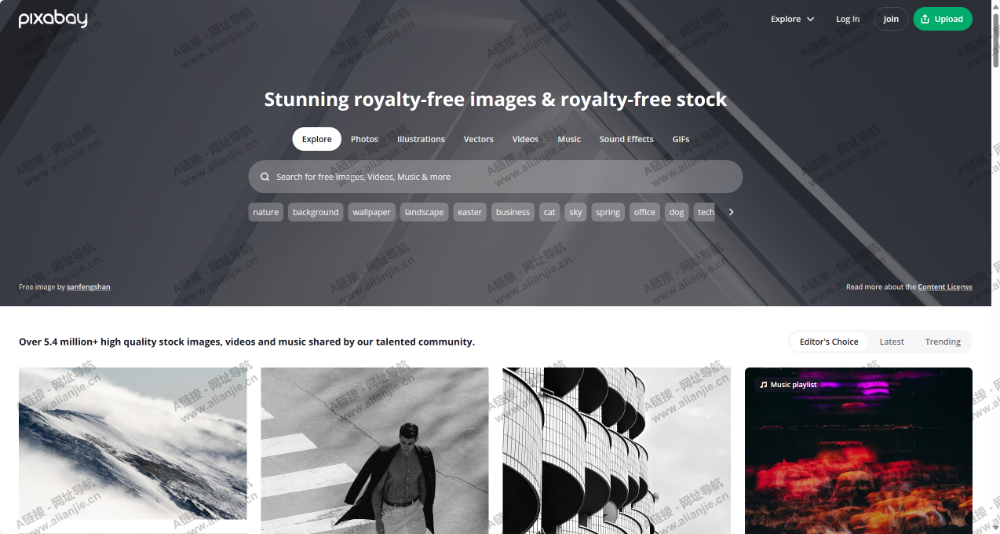Select the Editor's Choice toggle option
Screen dimensions: 1000x534
click(x=828, y=342)
